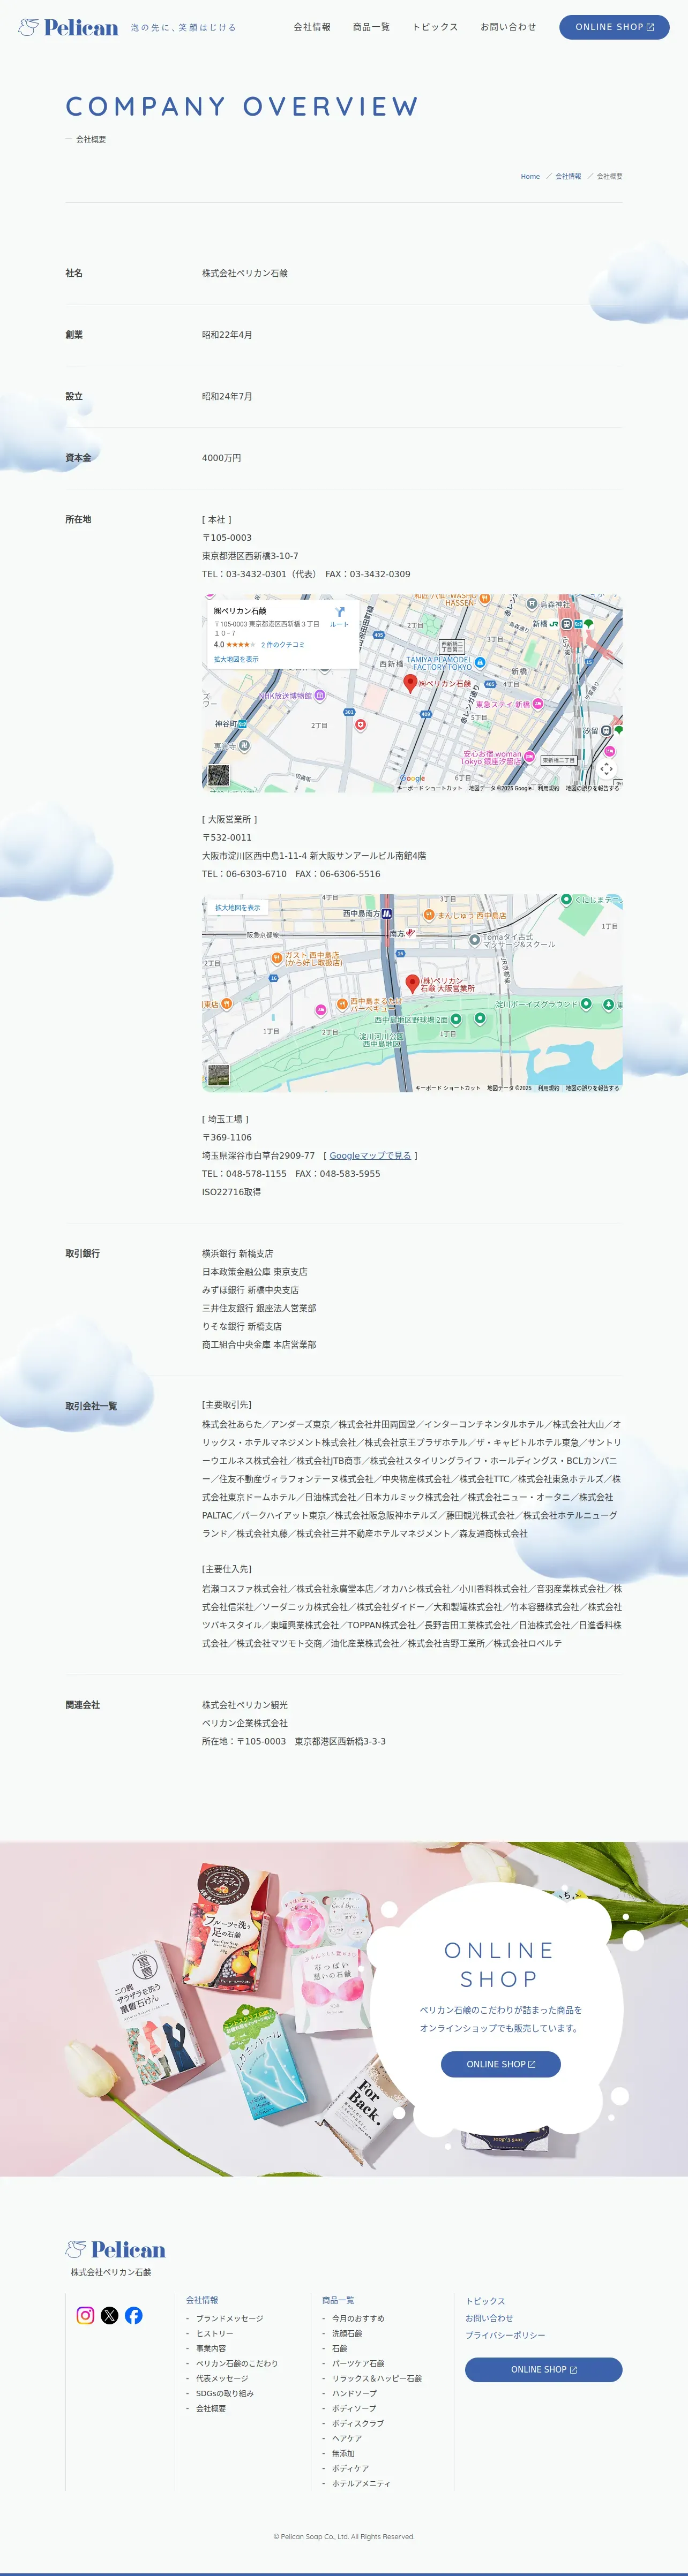Open the Facebook icon in the footer
688x2576 pixels.
(134, 2315)
